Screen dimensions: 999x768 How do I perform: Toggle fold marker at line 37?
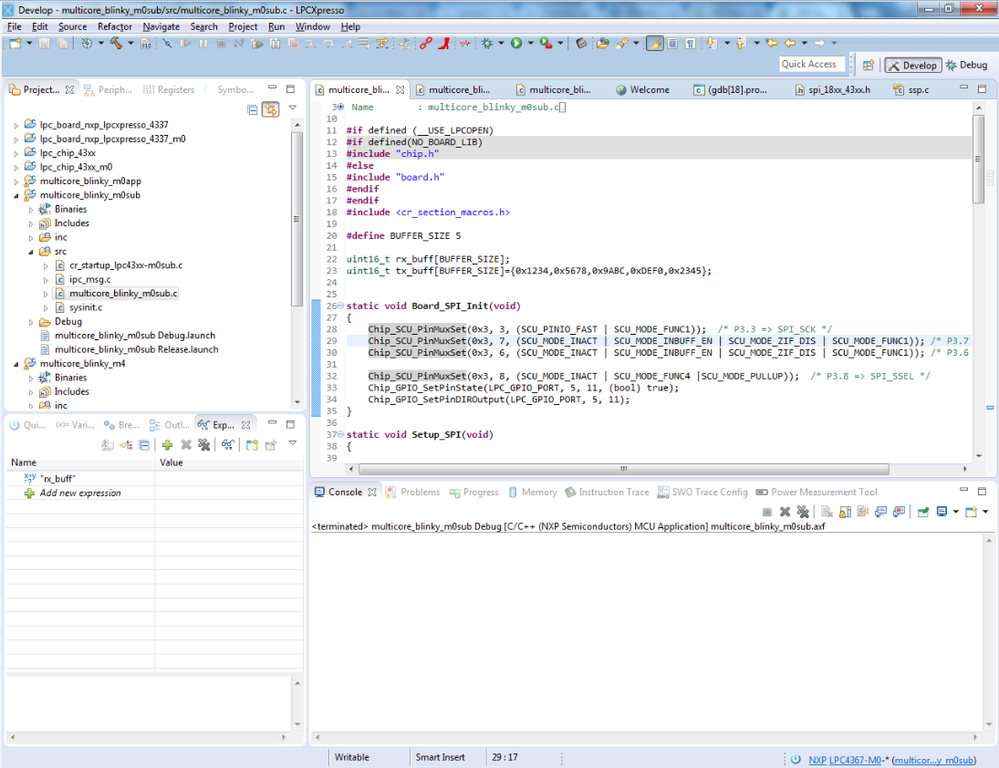click(340, 435)
